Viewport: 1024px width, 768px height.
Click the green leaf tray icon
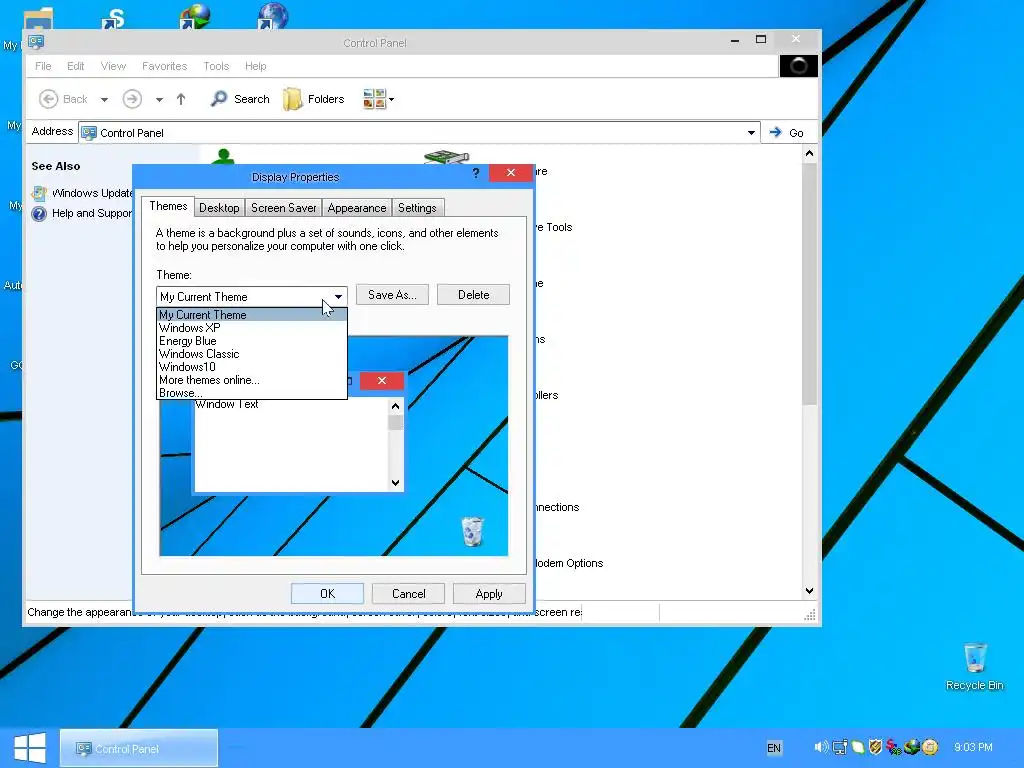[x=858, y=747]
